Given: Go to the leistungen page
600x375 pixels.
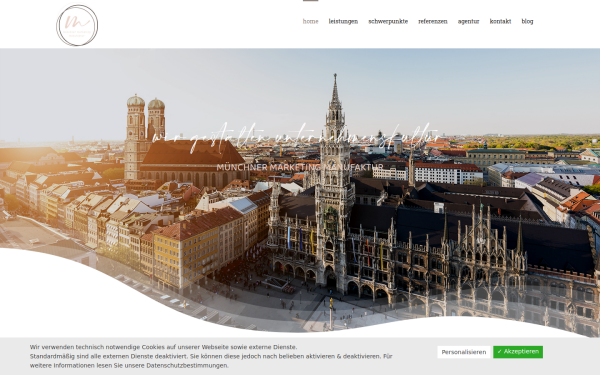Looking at the screenshot, I should pos(343,21).
